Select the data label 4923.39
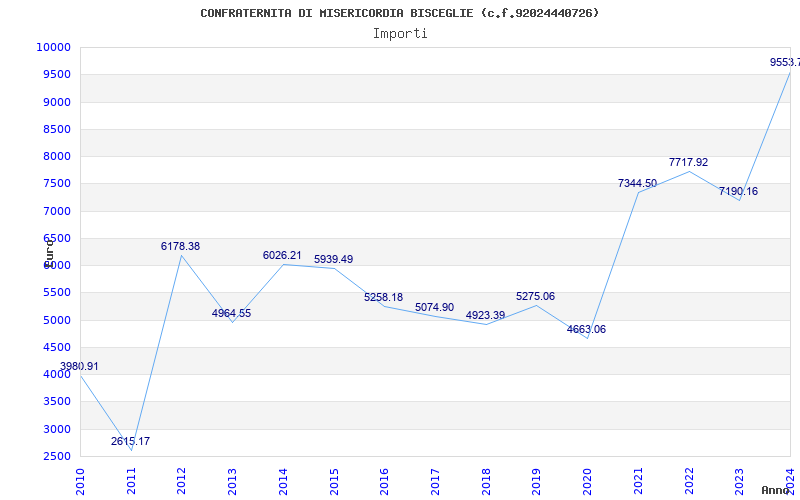Image resolution: width=800 pixels, height=500 pixels. pos(485,315)
